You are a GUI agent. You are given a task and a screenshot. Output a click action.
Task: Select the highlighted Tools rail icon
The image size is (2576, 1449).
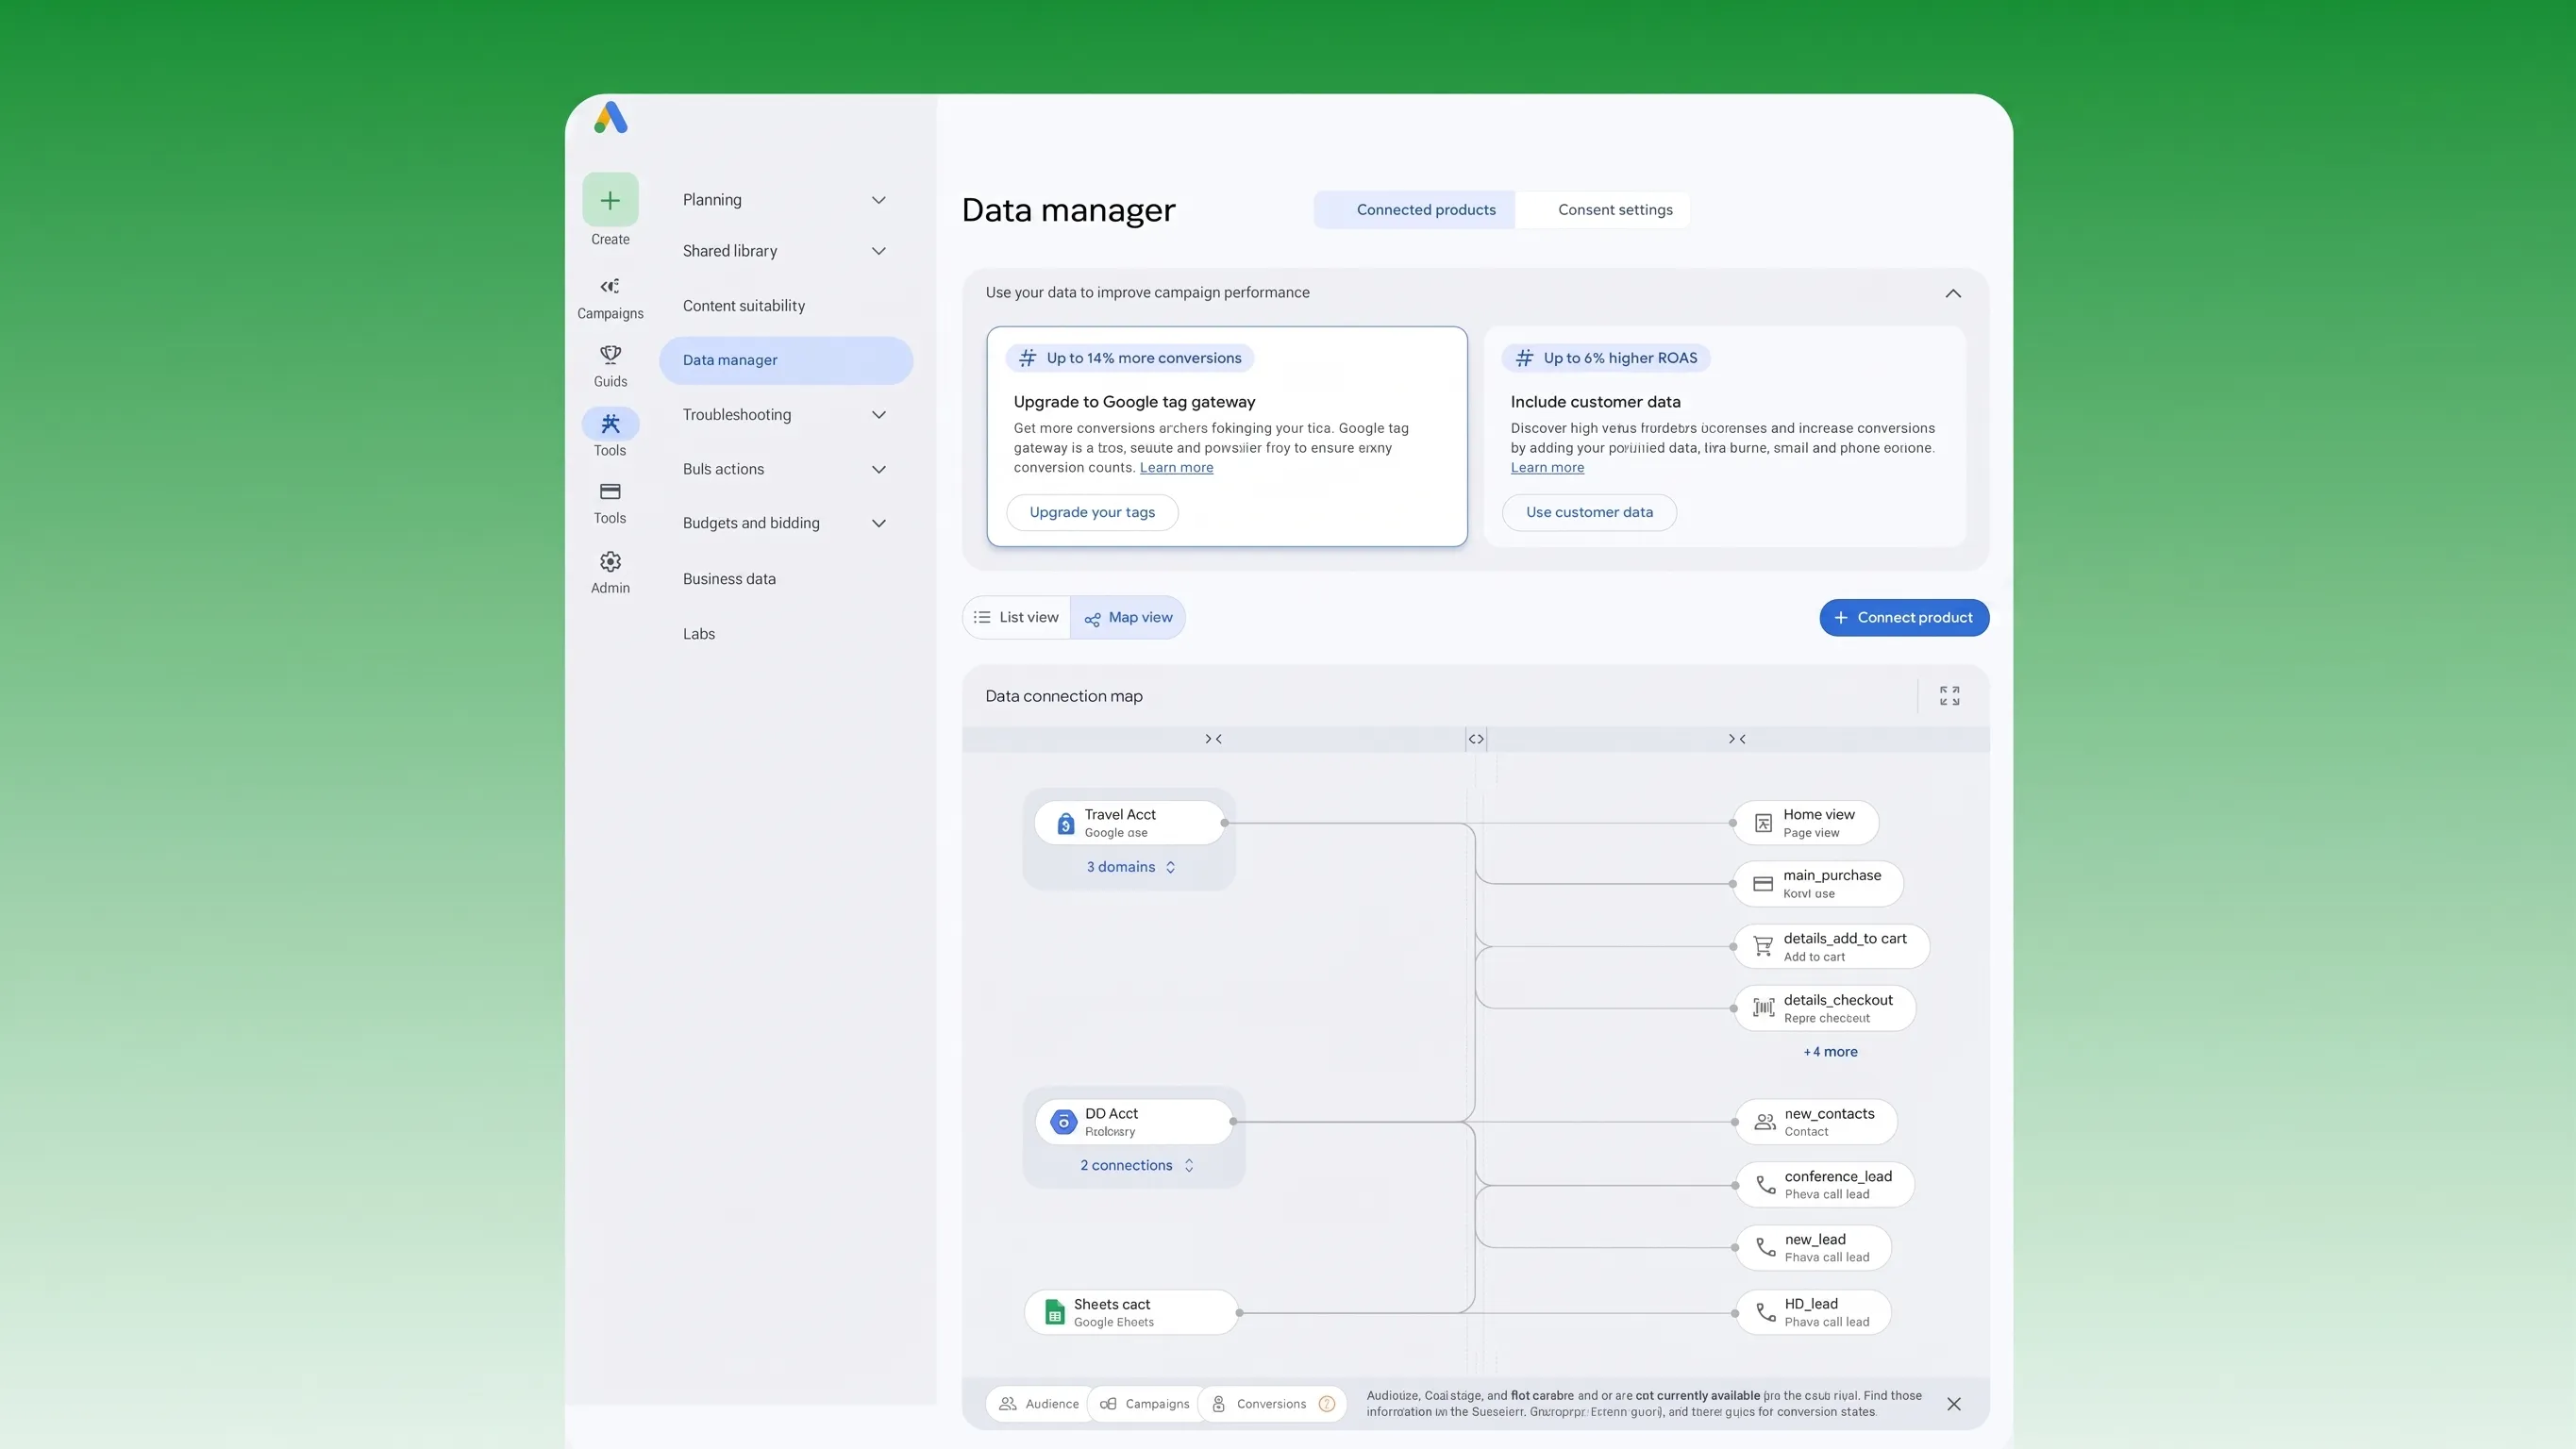point(610,424)
